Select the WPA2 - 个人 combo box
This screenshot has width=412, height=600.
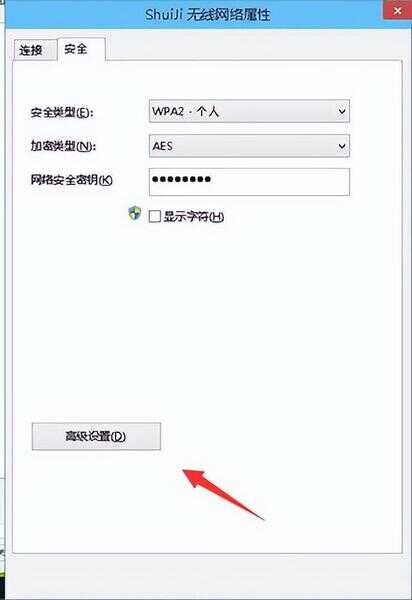click(249, 111)
